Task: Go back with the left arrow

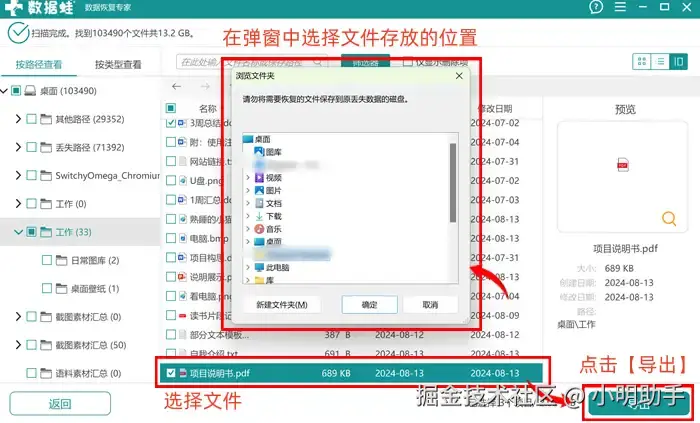Action: [176, 87]
